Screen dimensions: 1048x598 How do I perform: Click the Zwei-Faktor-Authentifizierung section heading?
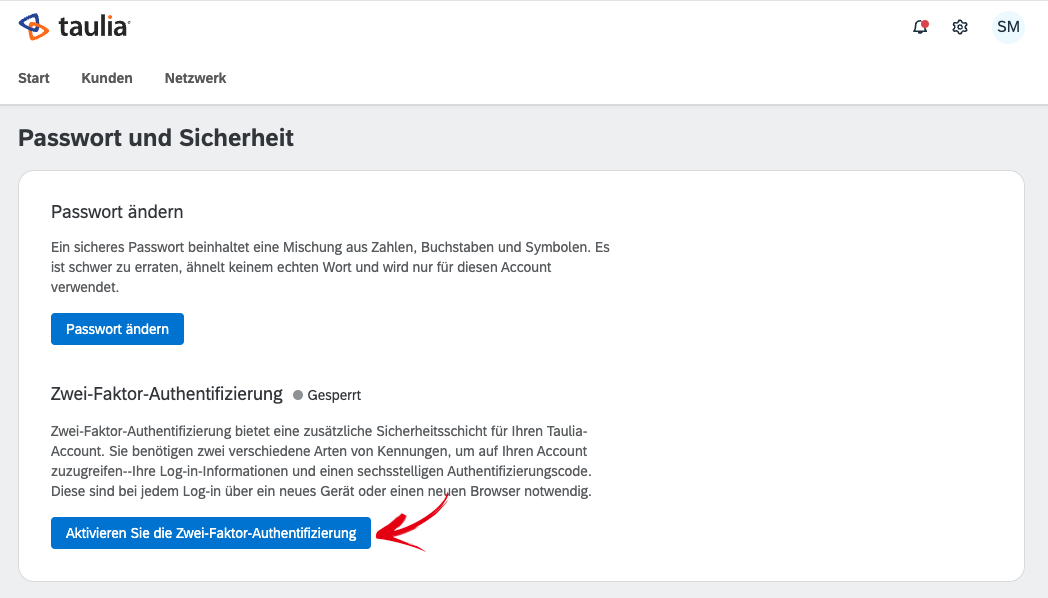pos(166,394)
